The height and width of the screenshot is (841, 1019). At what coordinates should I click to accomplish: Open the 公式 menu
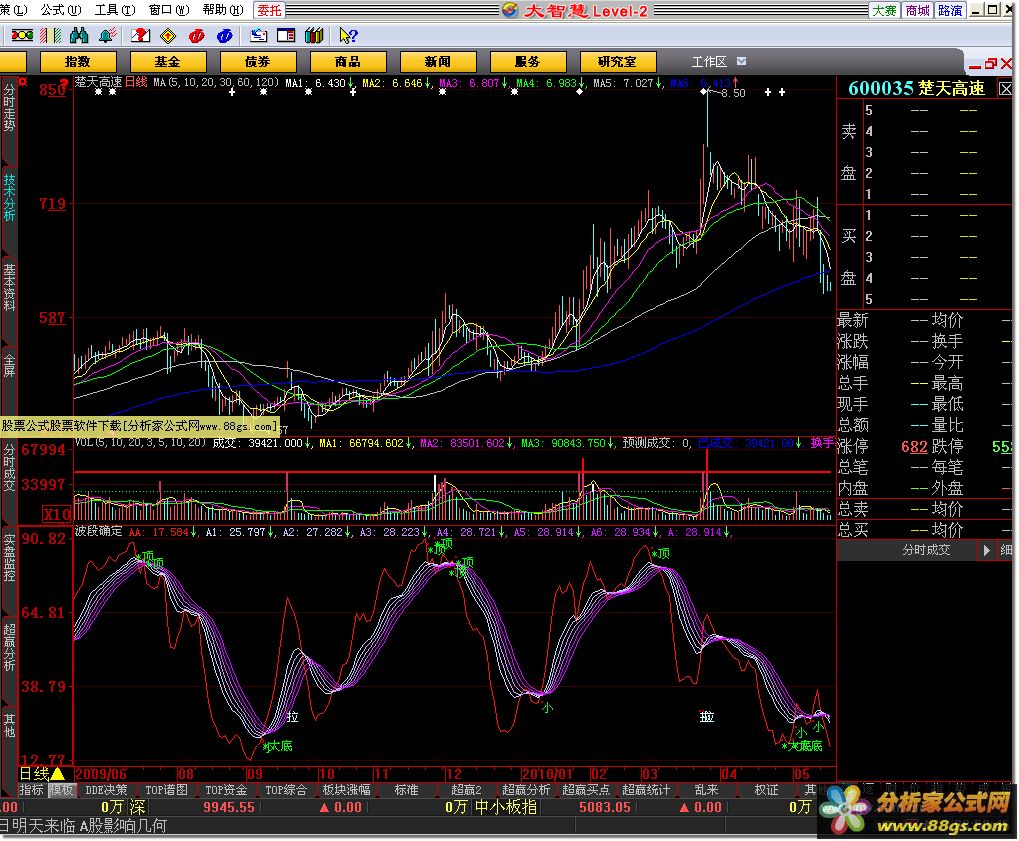[60, 10]
